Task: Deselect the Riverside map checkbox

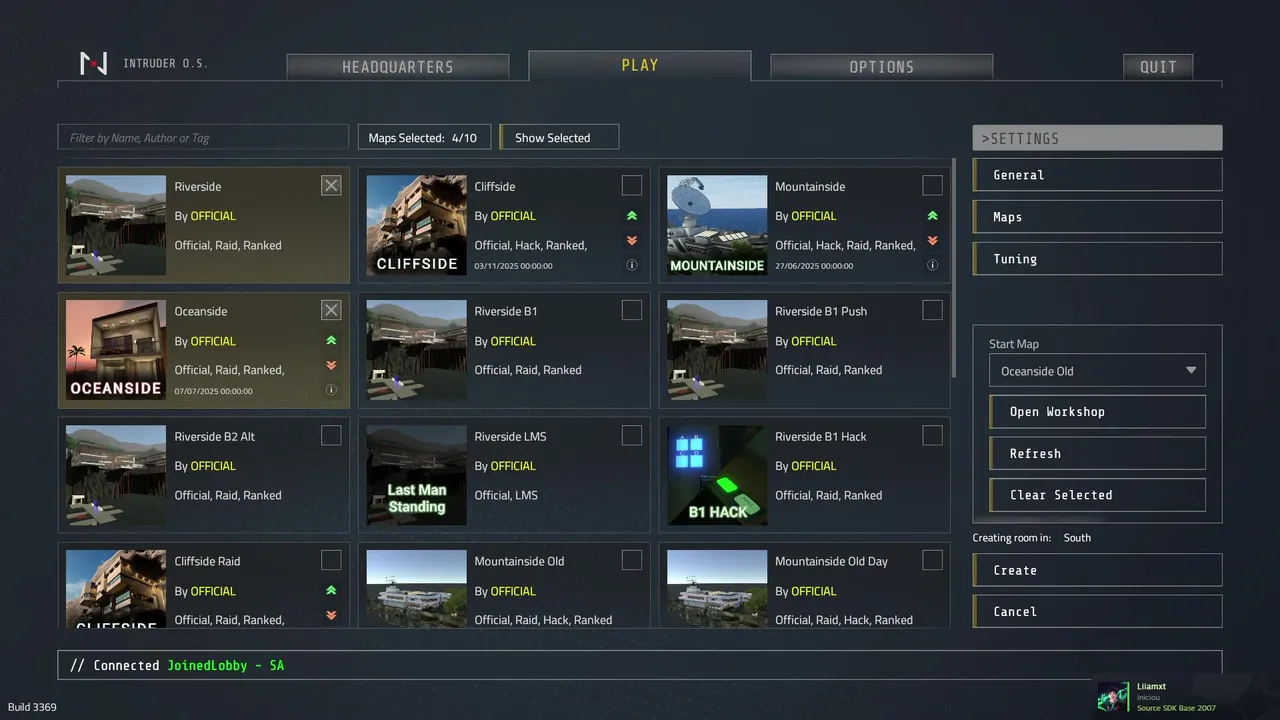Action: (331, 185)
